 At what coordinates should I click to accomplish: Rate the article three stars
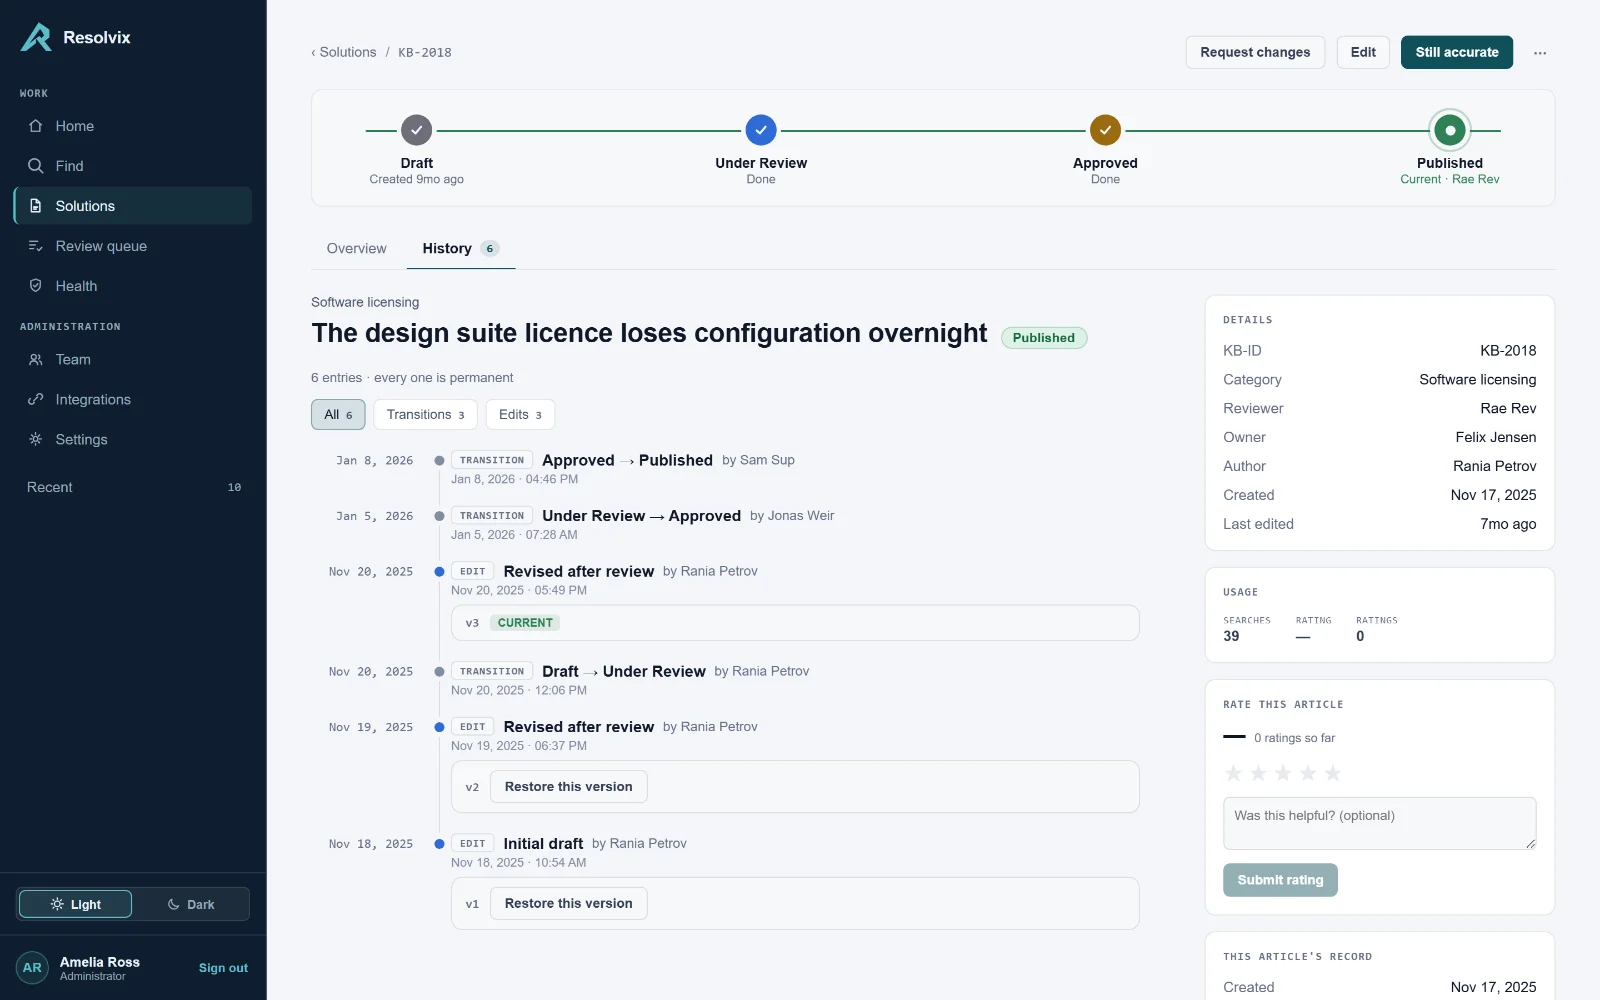[x=1283, y=773]
